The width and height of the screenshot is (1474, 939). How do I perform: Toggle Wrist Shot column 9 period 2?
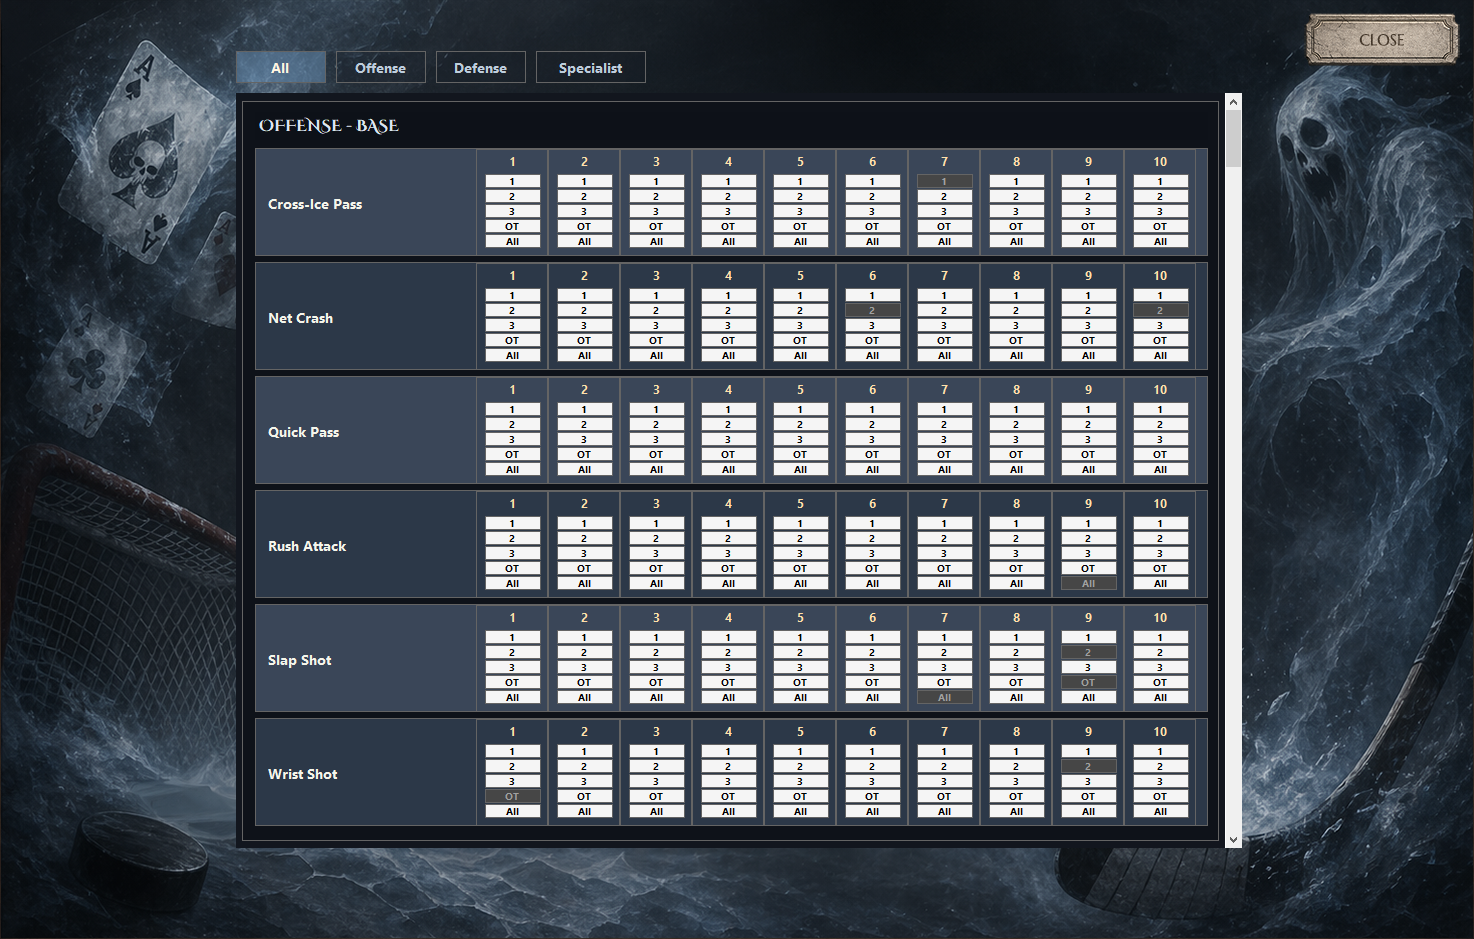coord(1088,767)
